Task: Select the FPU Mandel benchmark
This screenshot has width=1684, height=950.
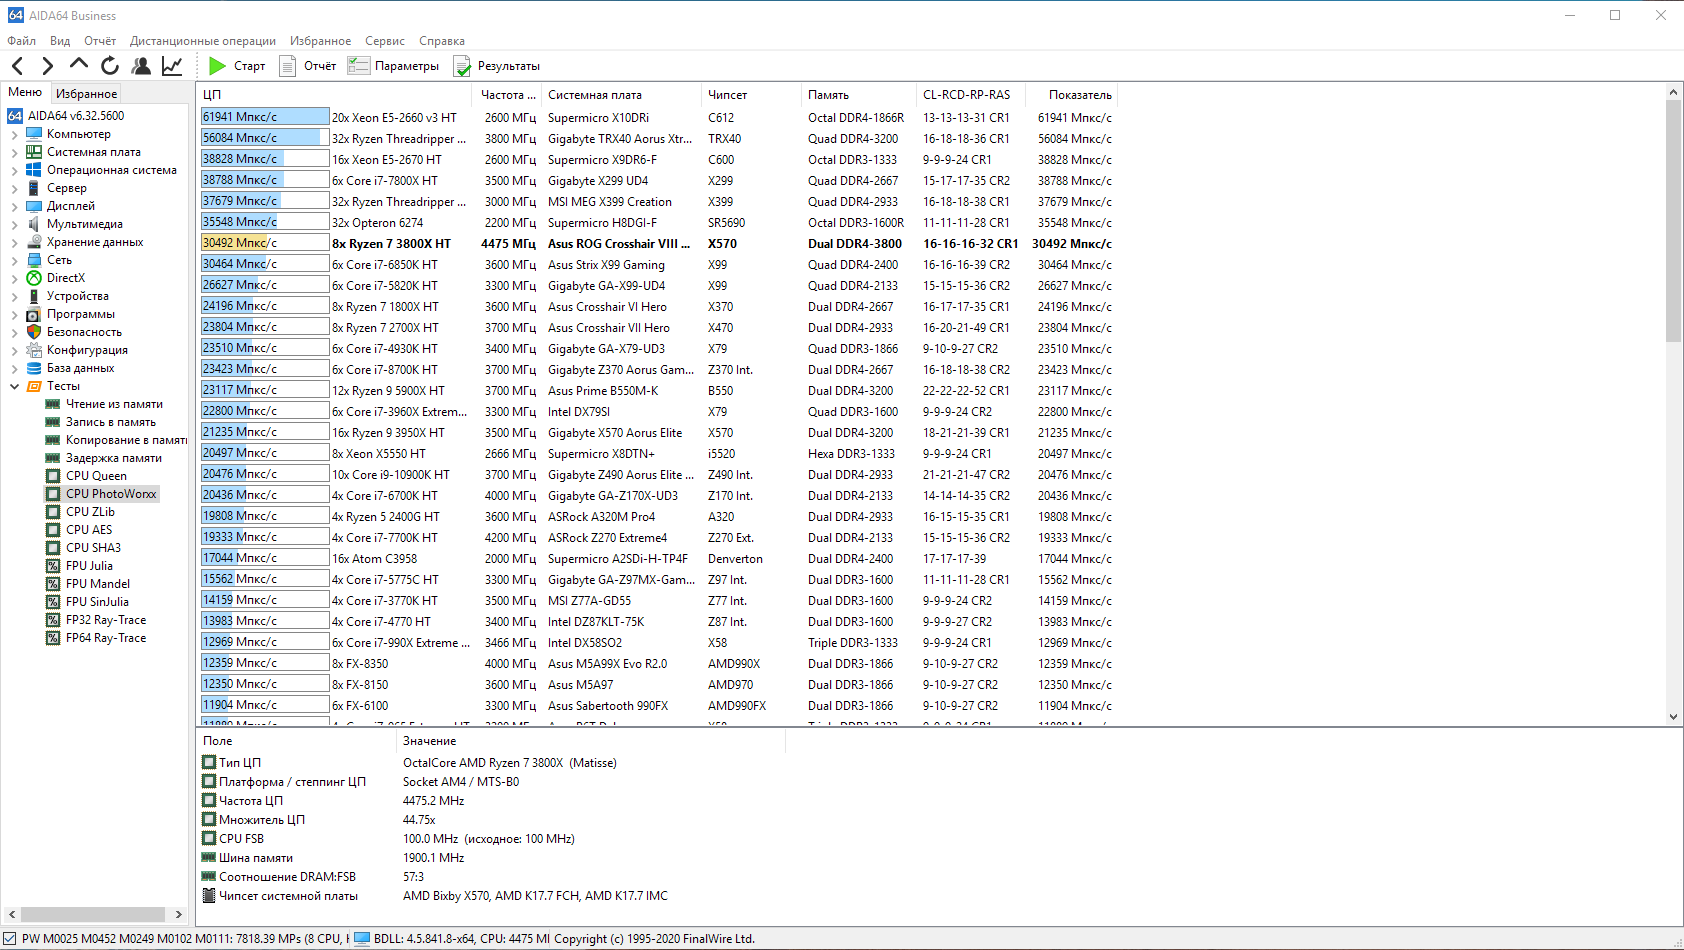Action: coord(98,584)
